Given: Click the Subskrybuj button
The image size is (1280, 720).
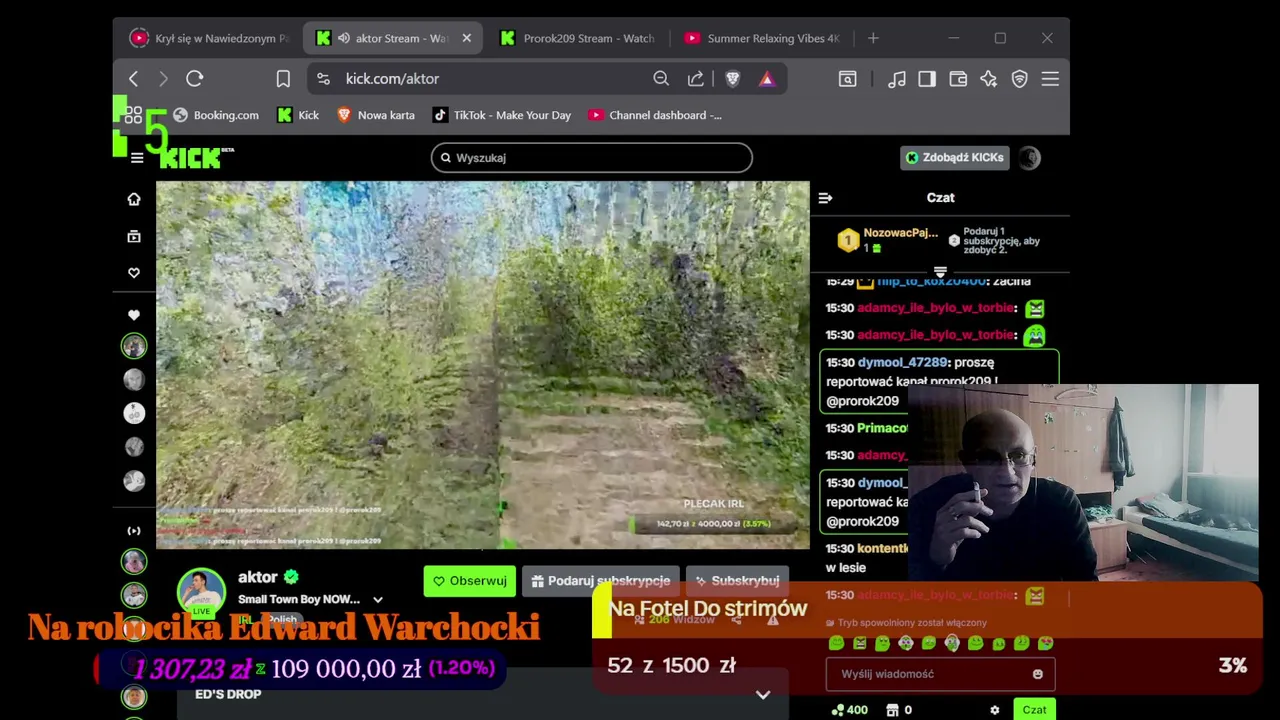Looking at the screenshot, I should (737, 581).
